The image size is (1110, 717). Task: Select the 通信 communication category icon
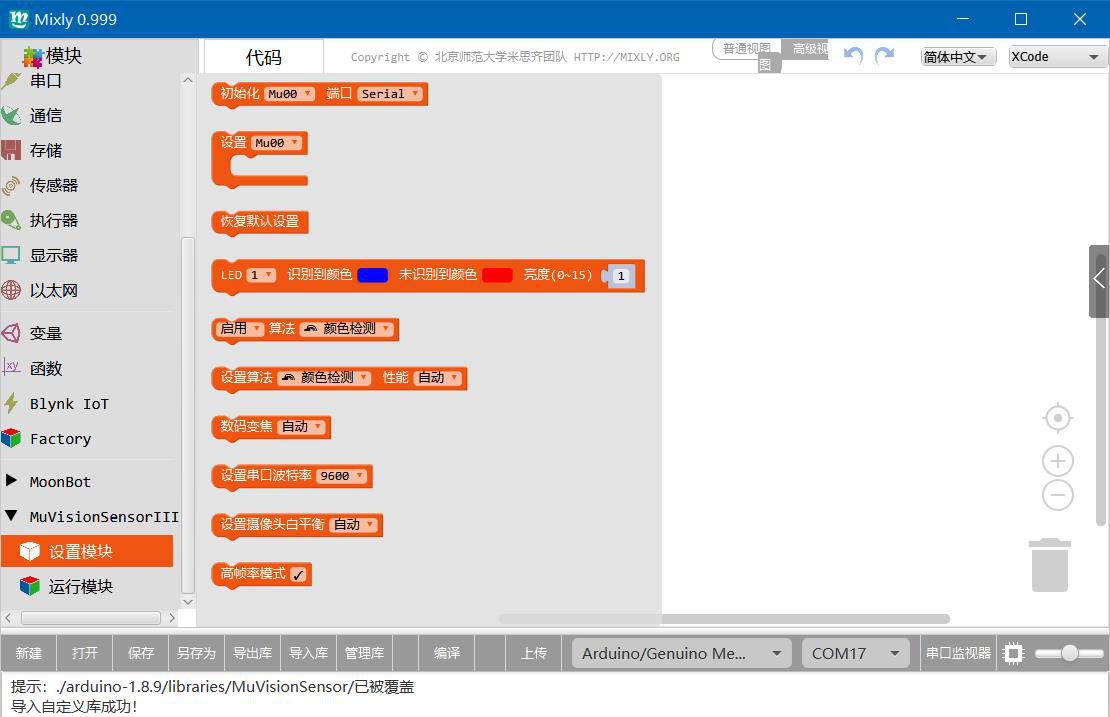(11, 115)
